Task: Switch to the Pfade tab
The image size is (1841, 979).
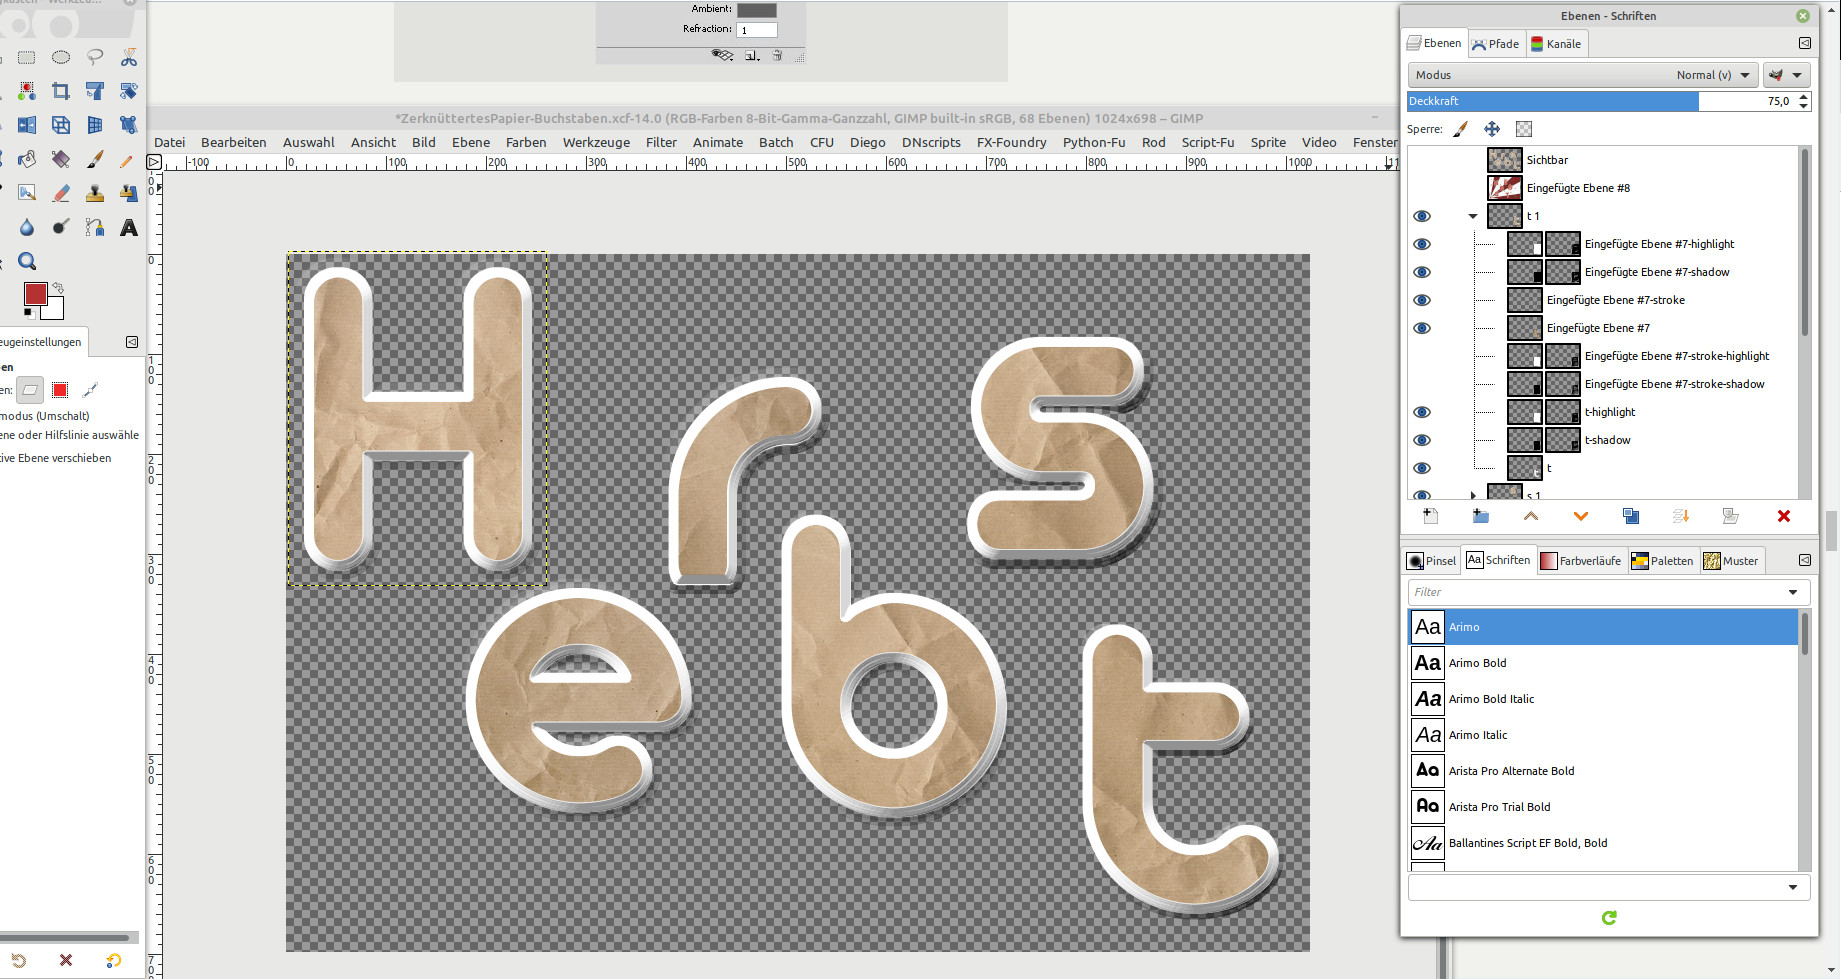Action: click(1496, 43)
